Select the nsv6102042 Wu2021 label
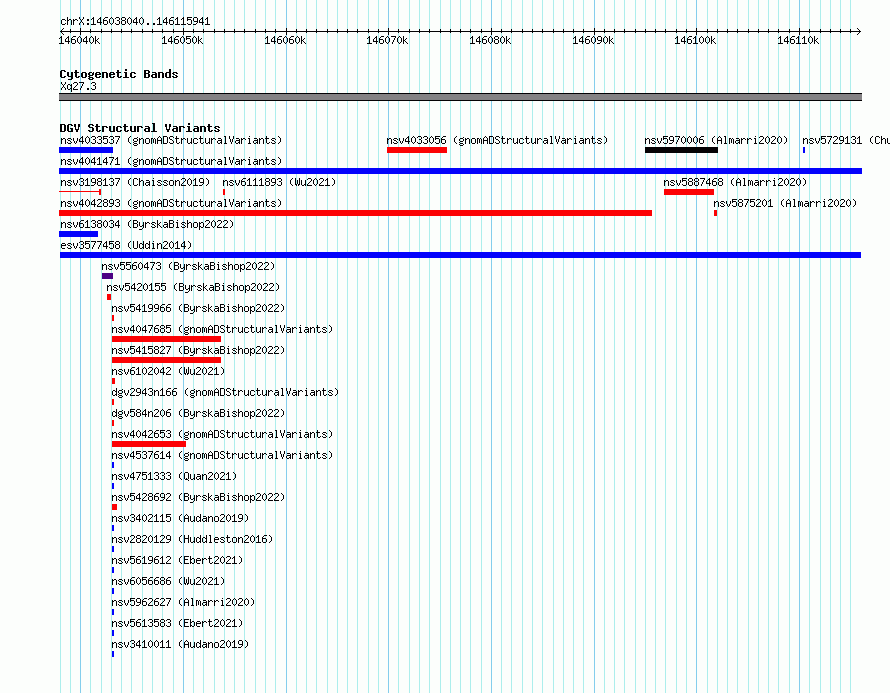Screen dimensions: 890x693 point(168,371)
